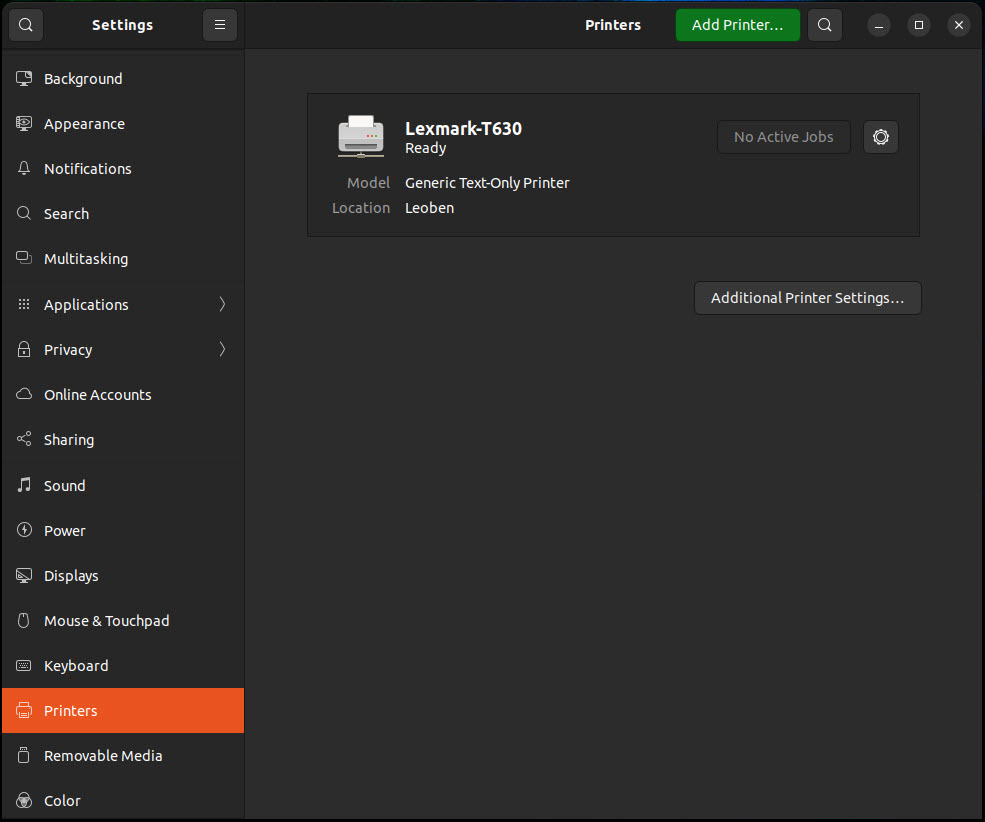Image resolution: width=985 pixels, height=822 pixels.
Task: Open the Settings hamburger menu
Action: click(220, 25)
